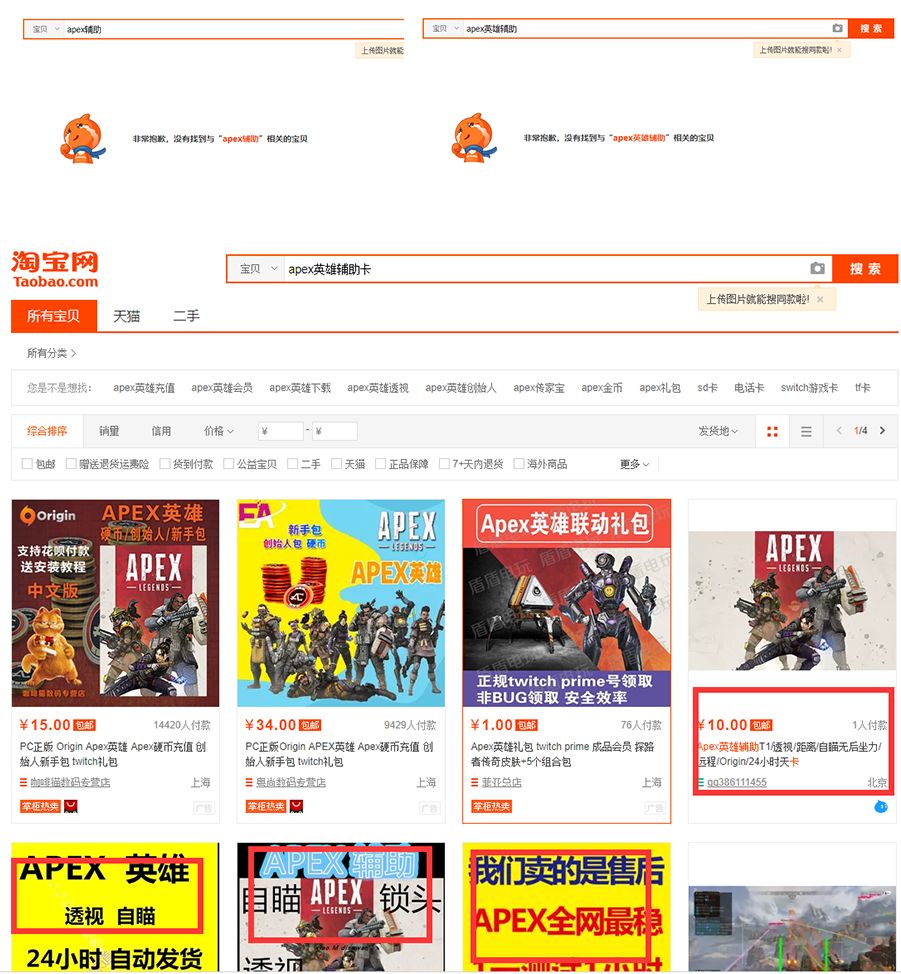This screenshot has height=974, width=901.
Task: Click shop icon beside 菲亚总店
Action: click(475, 782)
